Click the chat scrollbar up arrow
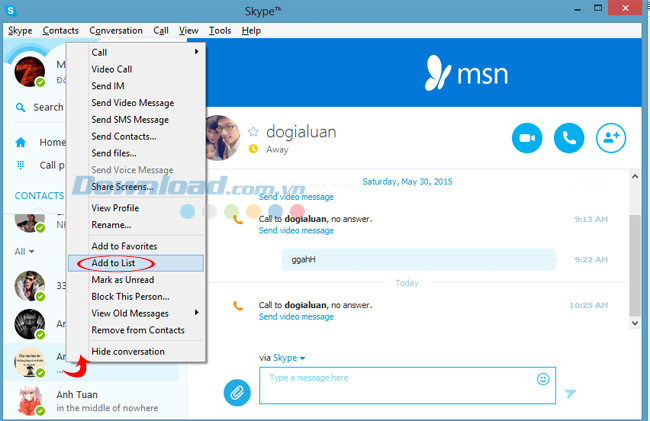Screen dimensions: 650x421 pyautogui.click(x=635, y=176)
